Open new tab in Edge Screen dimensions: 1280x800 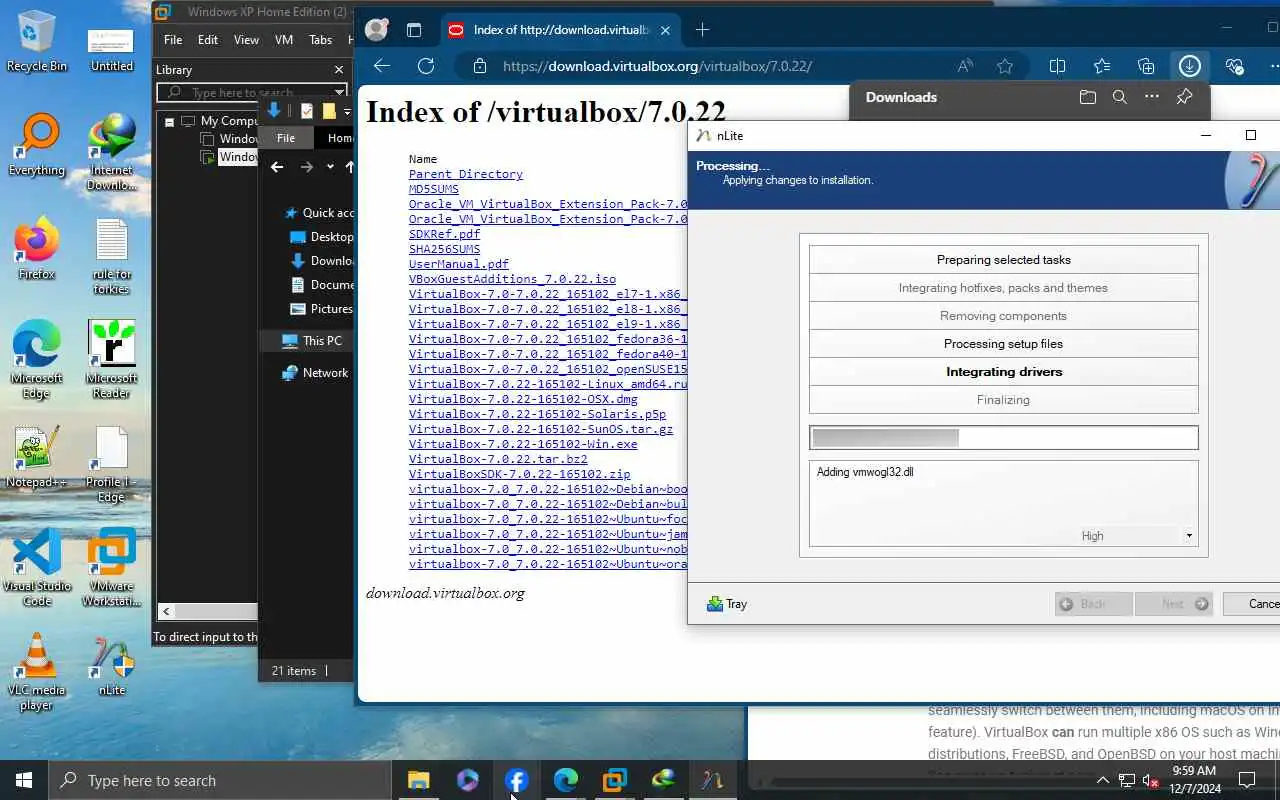pyautogui.click(x=702, y=30)
